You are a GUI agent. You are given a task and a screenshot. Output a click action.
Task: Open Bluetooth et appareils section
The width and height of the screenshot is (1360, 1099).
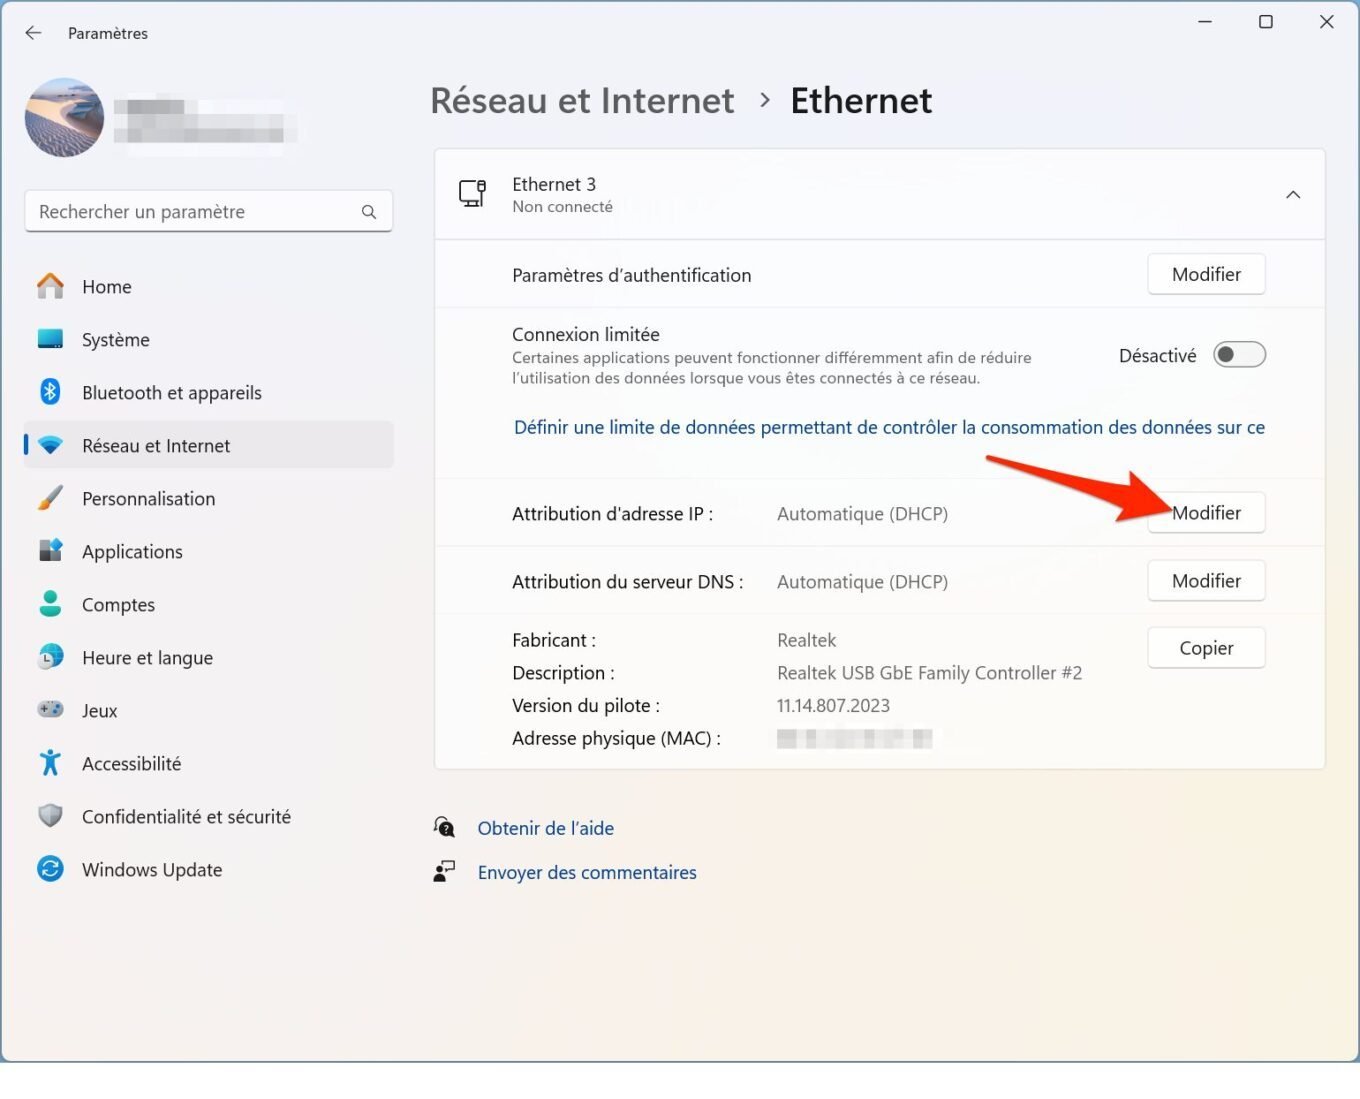(208, 393)
